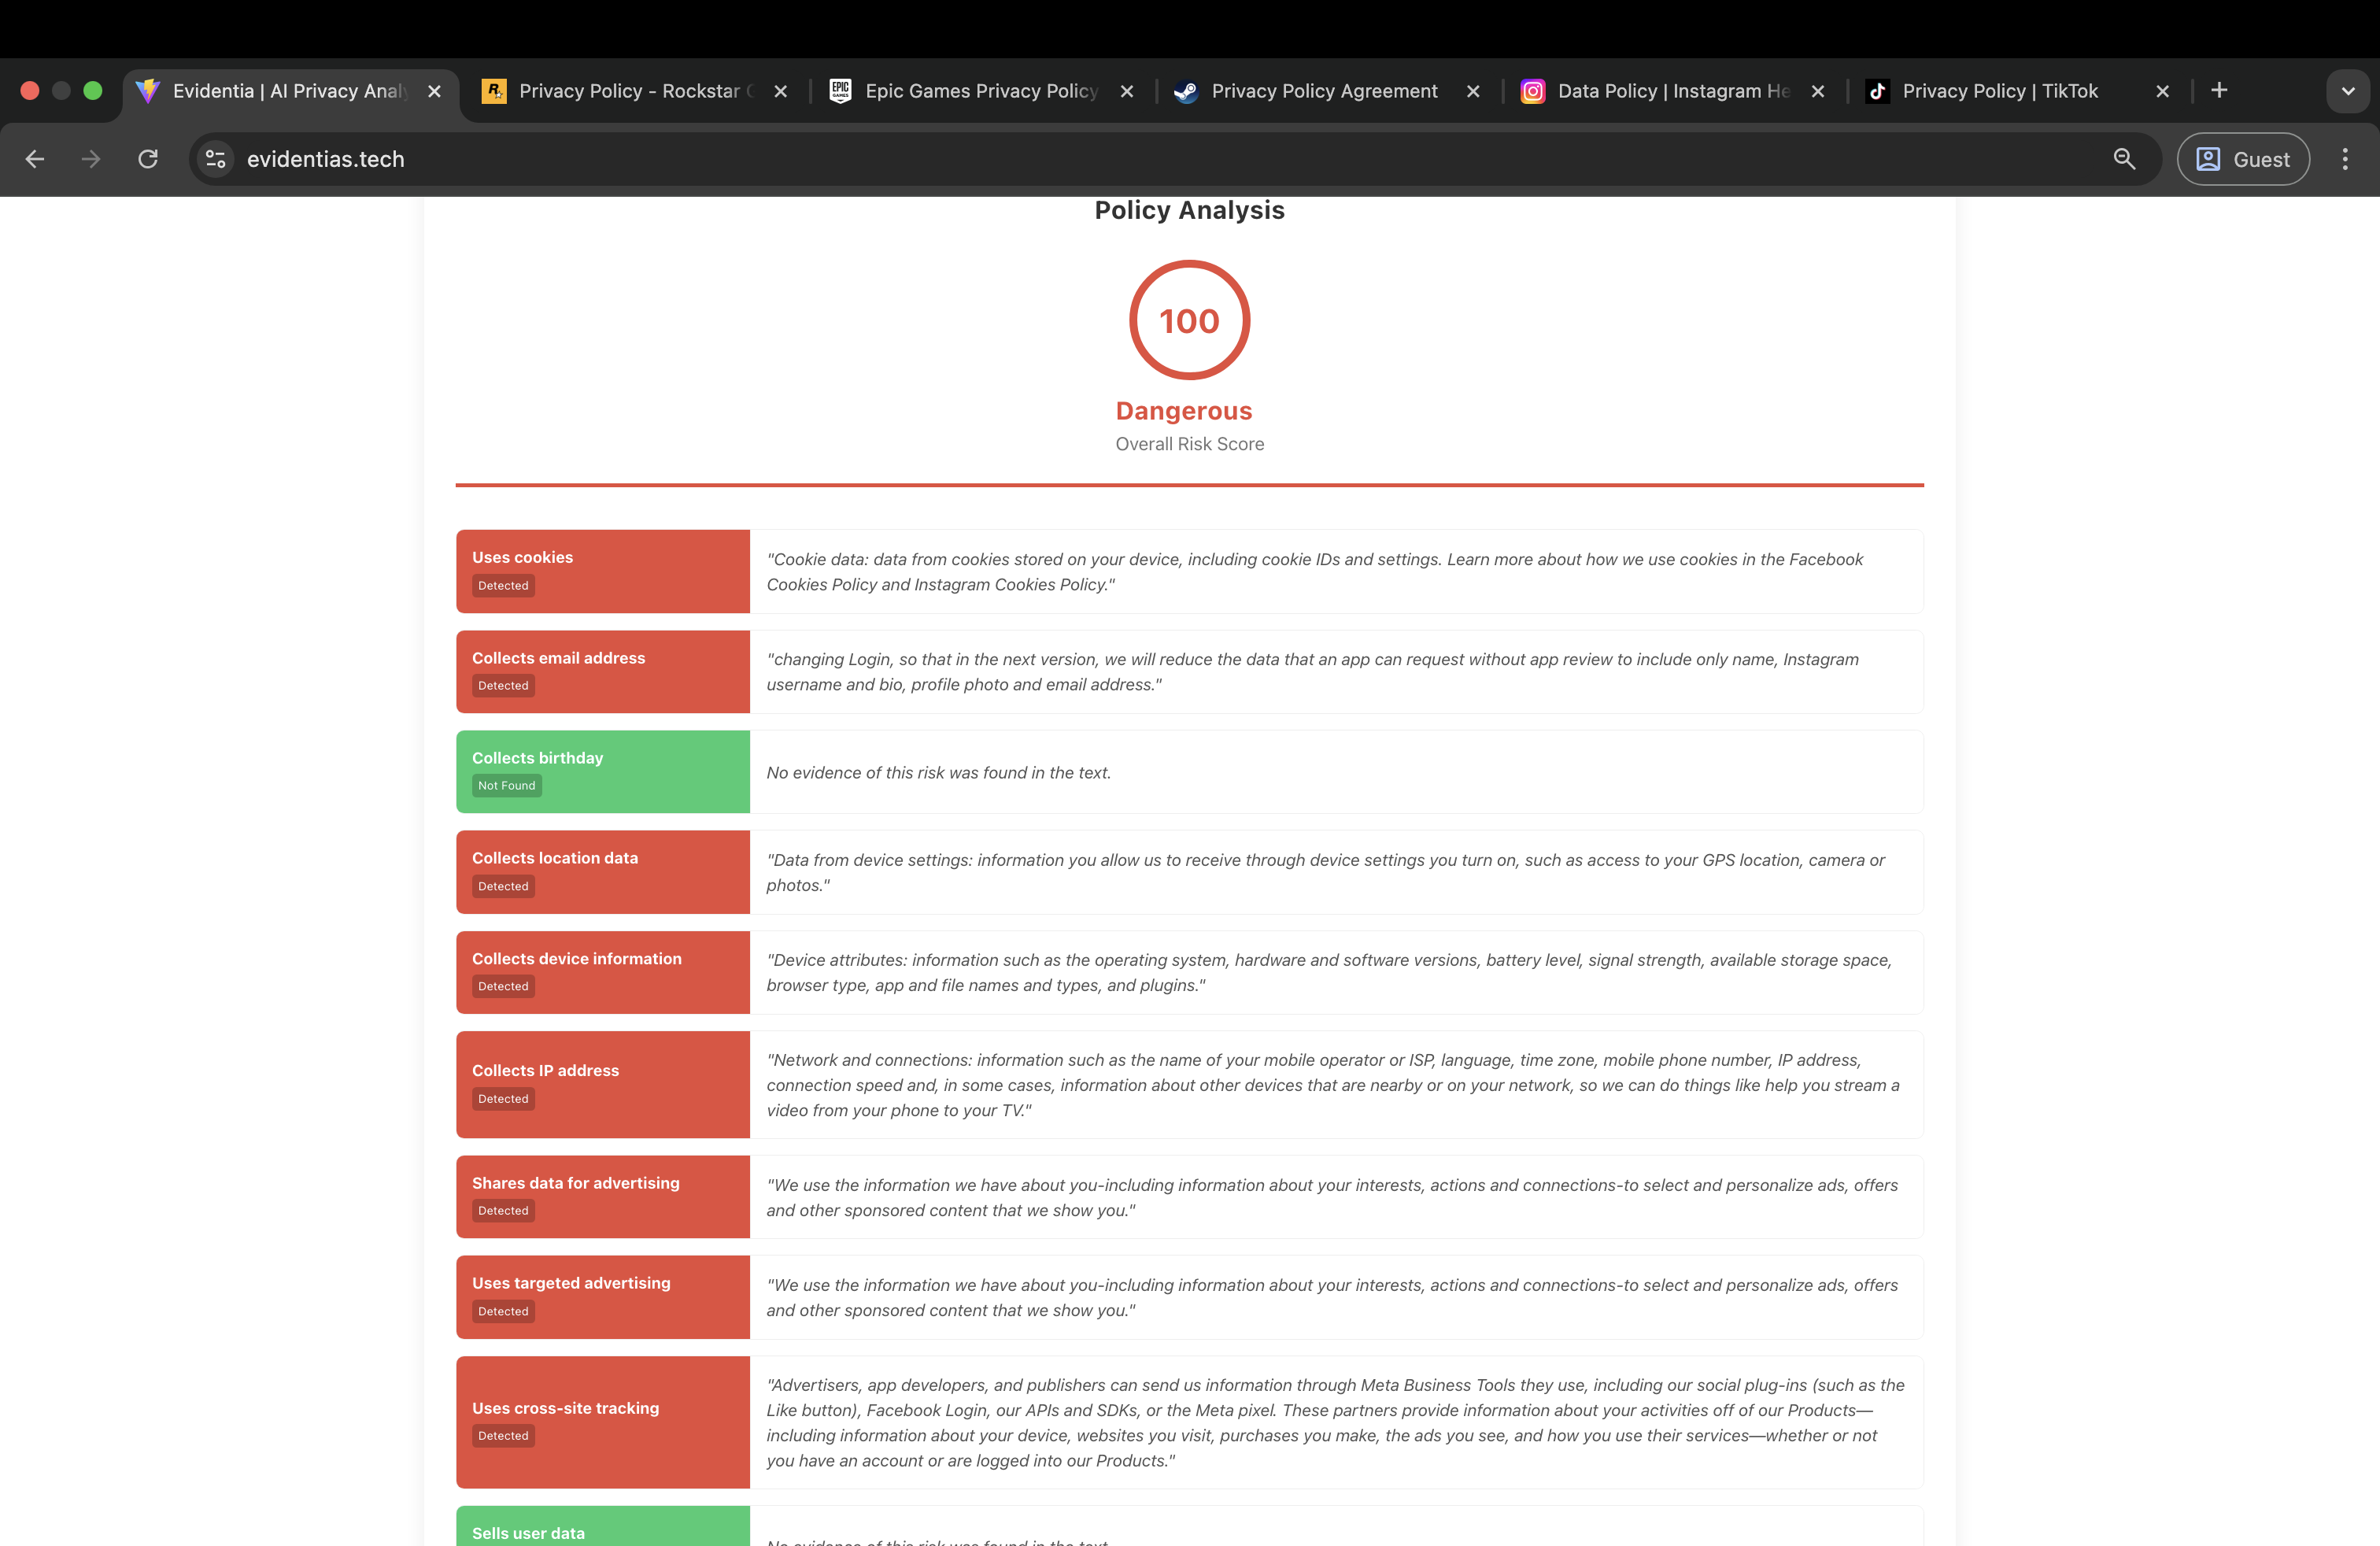Click the Collects location data card

click(x=603, y=871)
